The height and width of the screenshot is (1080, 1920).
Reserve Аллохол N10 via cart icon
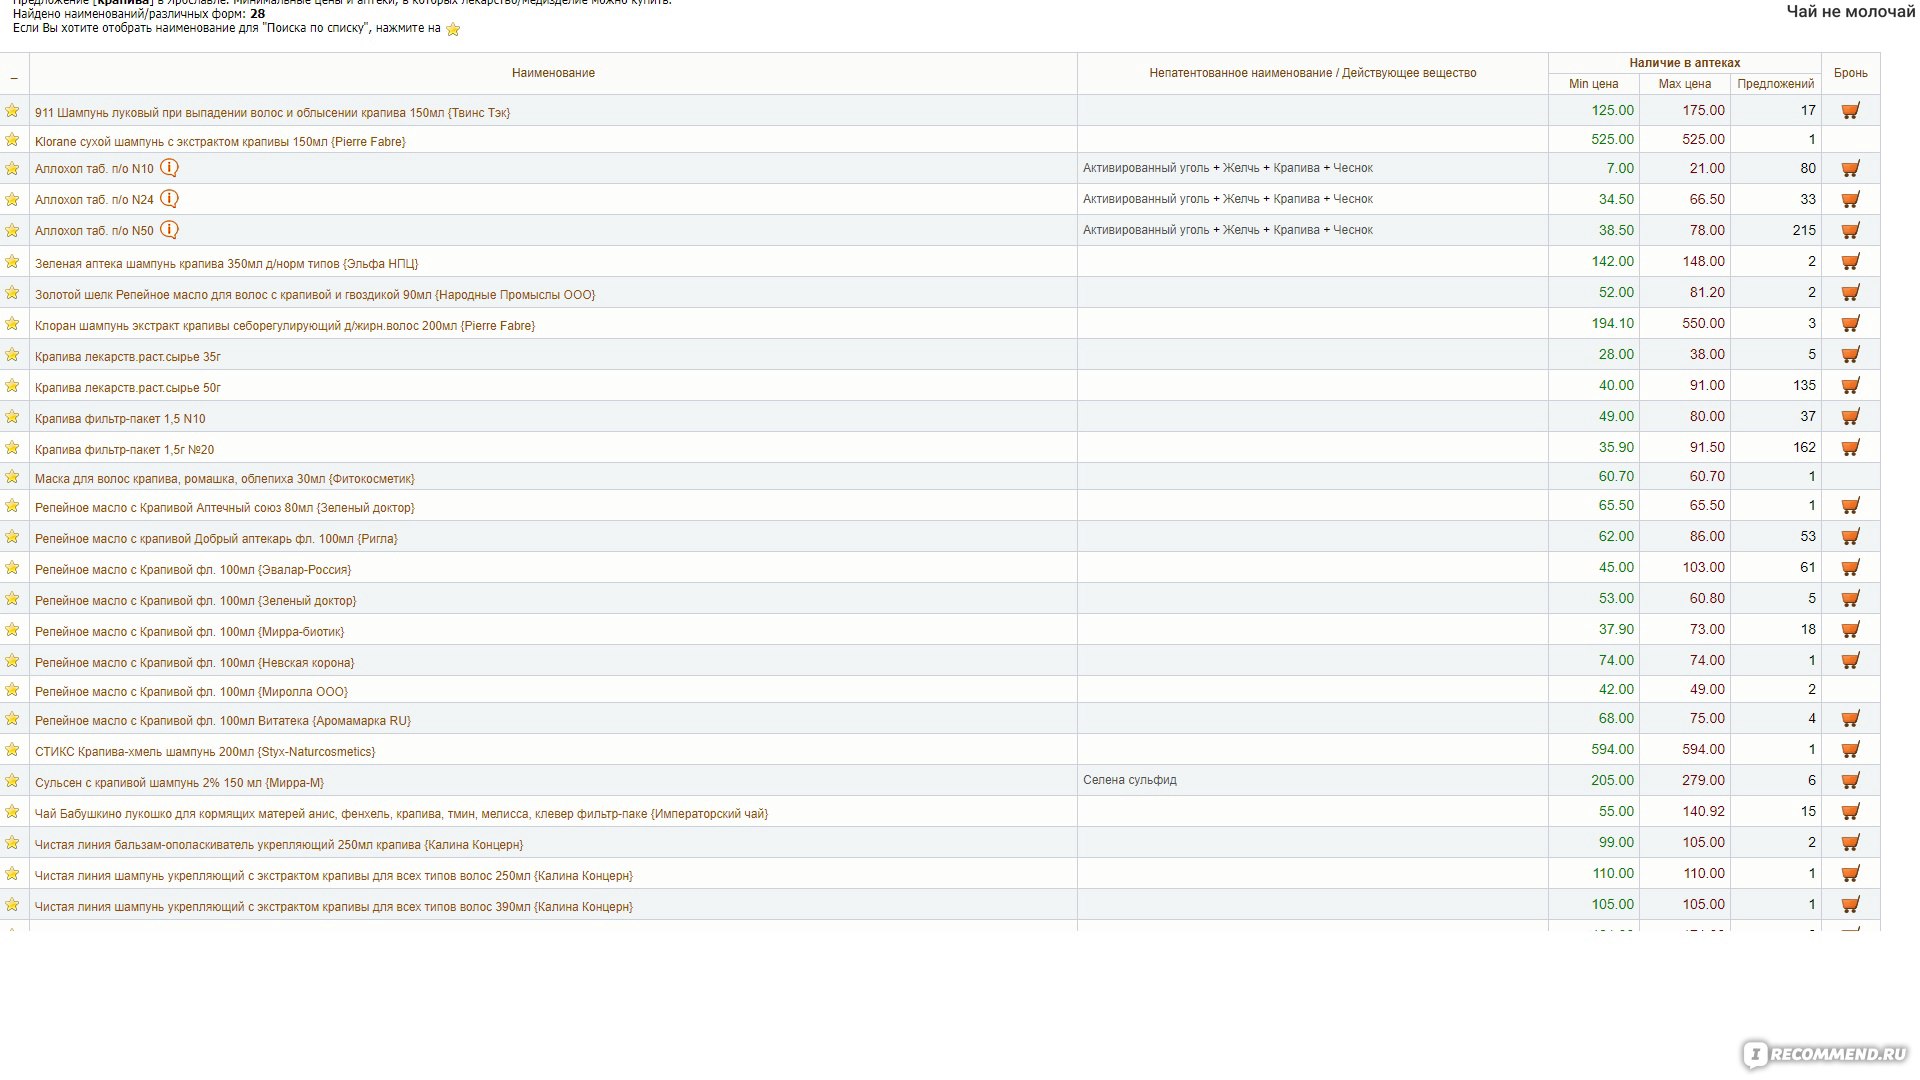(x=1850, y=168)
